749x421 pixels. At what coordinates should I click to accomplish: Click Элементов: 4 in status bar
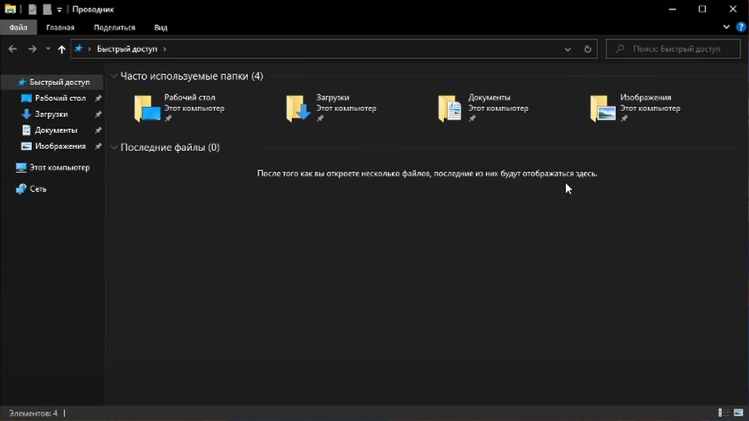(x=33, y=413)
